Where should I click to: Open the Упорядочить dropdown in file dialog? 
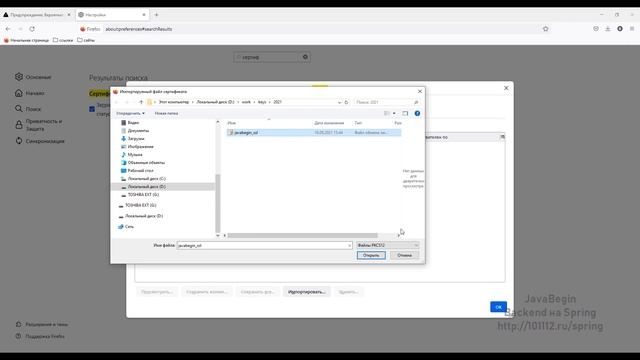(x=130, y=113)
